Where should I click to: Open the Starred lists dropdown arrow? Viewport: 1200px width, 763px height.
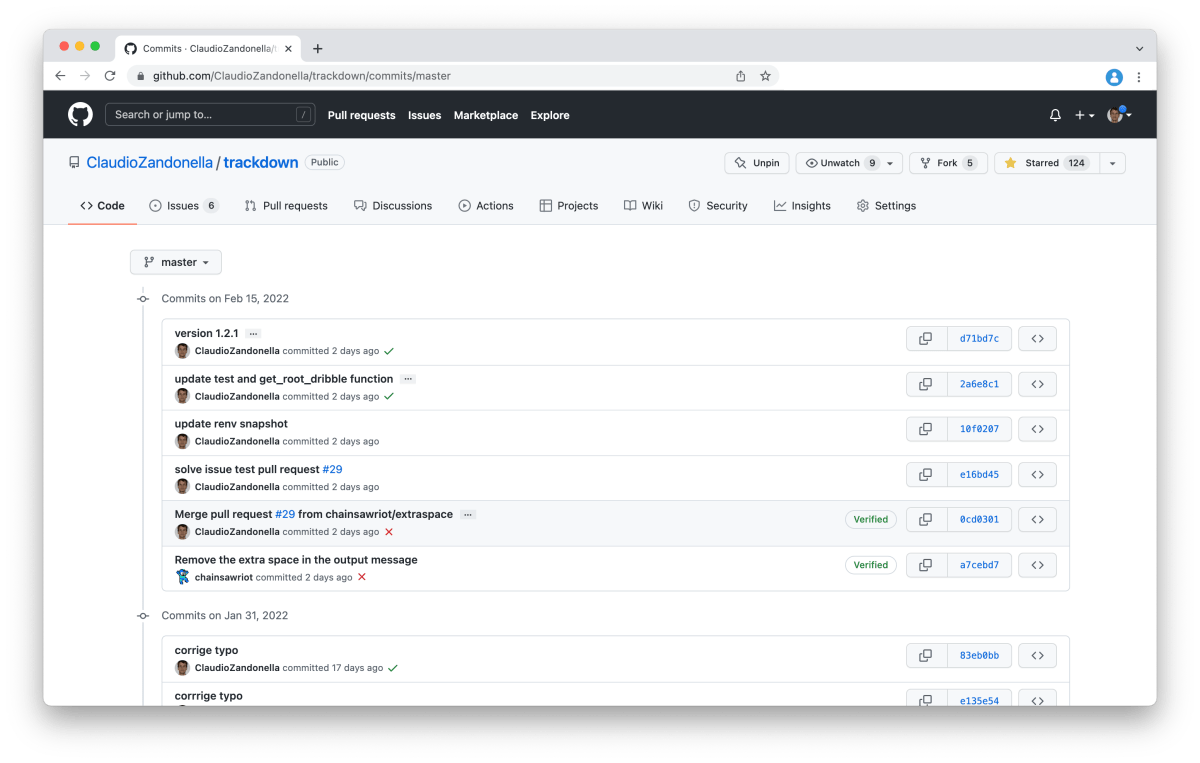pos(1113,163)
